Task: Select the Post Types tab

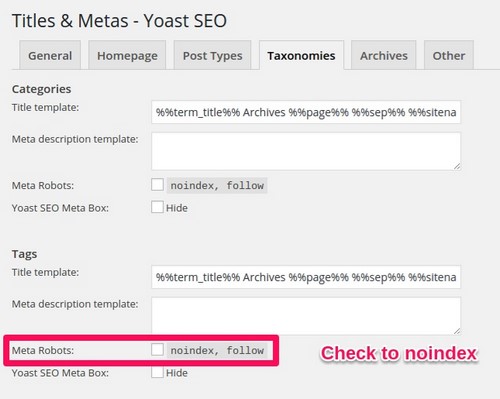Action: coord(212,55)
